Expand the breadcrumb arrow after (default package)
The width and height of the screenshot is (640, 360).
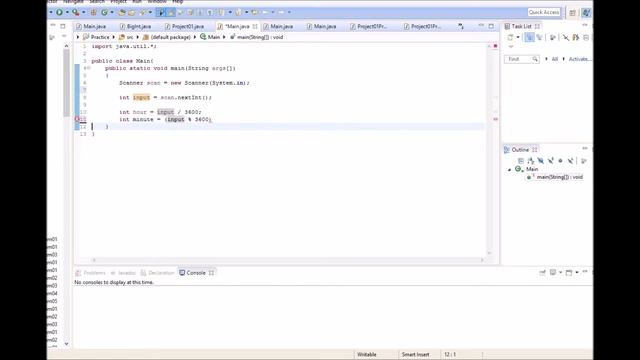[x=195, y=37]
